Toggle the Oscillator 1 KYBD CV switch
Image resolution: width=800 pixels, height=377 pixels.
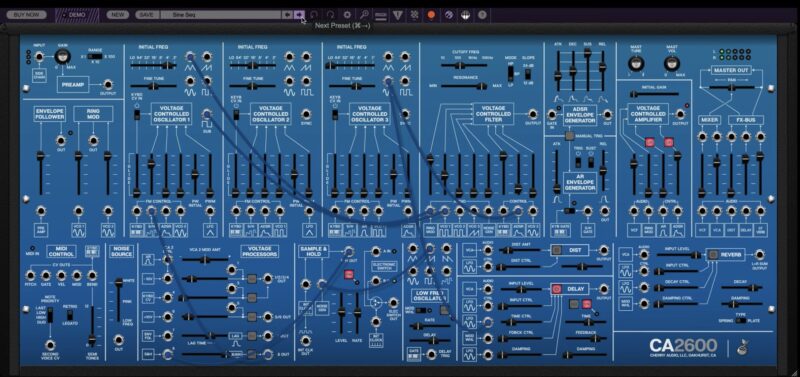tap(137, 114)
